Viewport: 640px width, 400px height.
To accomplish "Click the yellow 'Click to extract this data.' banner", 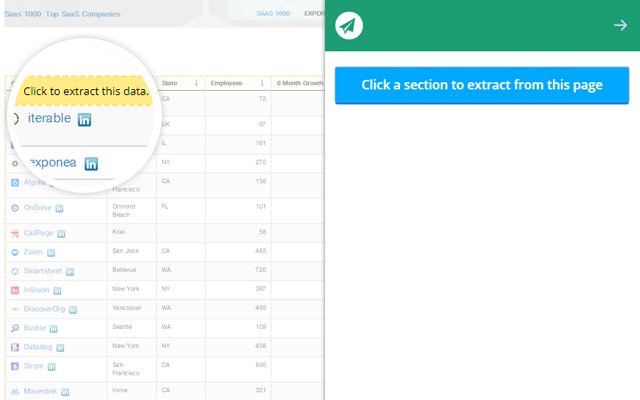I will 84,91.
